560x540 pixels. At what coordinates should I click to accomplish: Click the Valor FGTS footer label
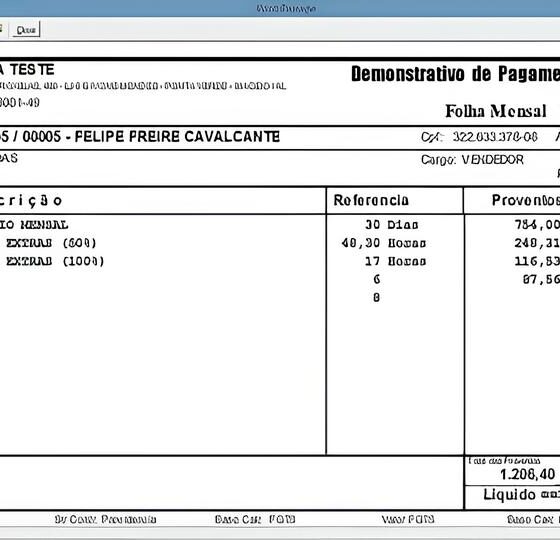pyautogui.click(x=408, y=519)
